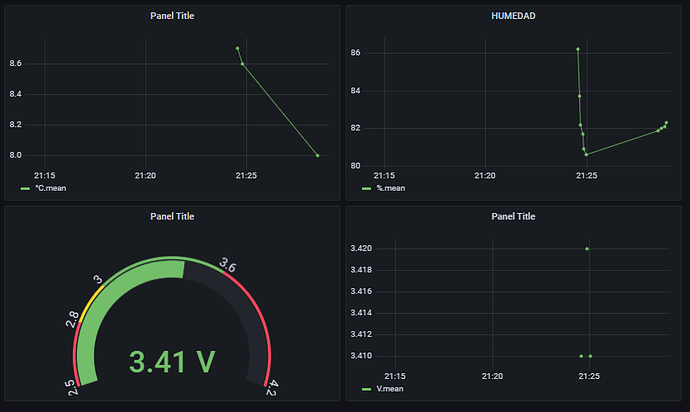Open the voltage gauge panel title
Image resolution: width=690 pixels, height=412 pixels.
(172, 217)
